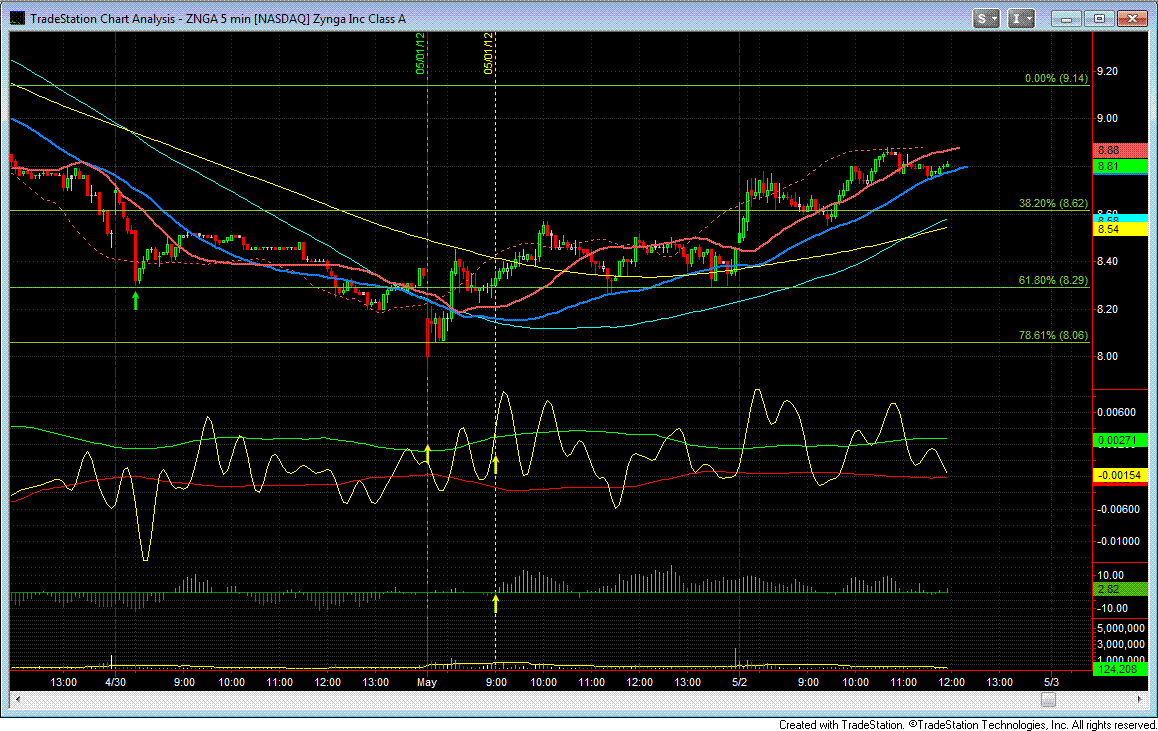Click the May date label on the time axis
Image resolution: width=1158 pixels, height=731 pixels.
coord(427,682)
